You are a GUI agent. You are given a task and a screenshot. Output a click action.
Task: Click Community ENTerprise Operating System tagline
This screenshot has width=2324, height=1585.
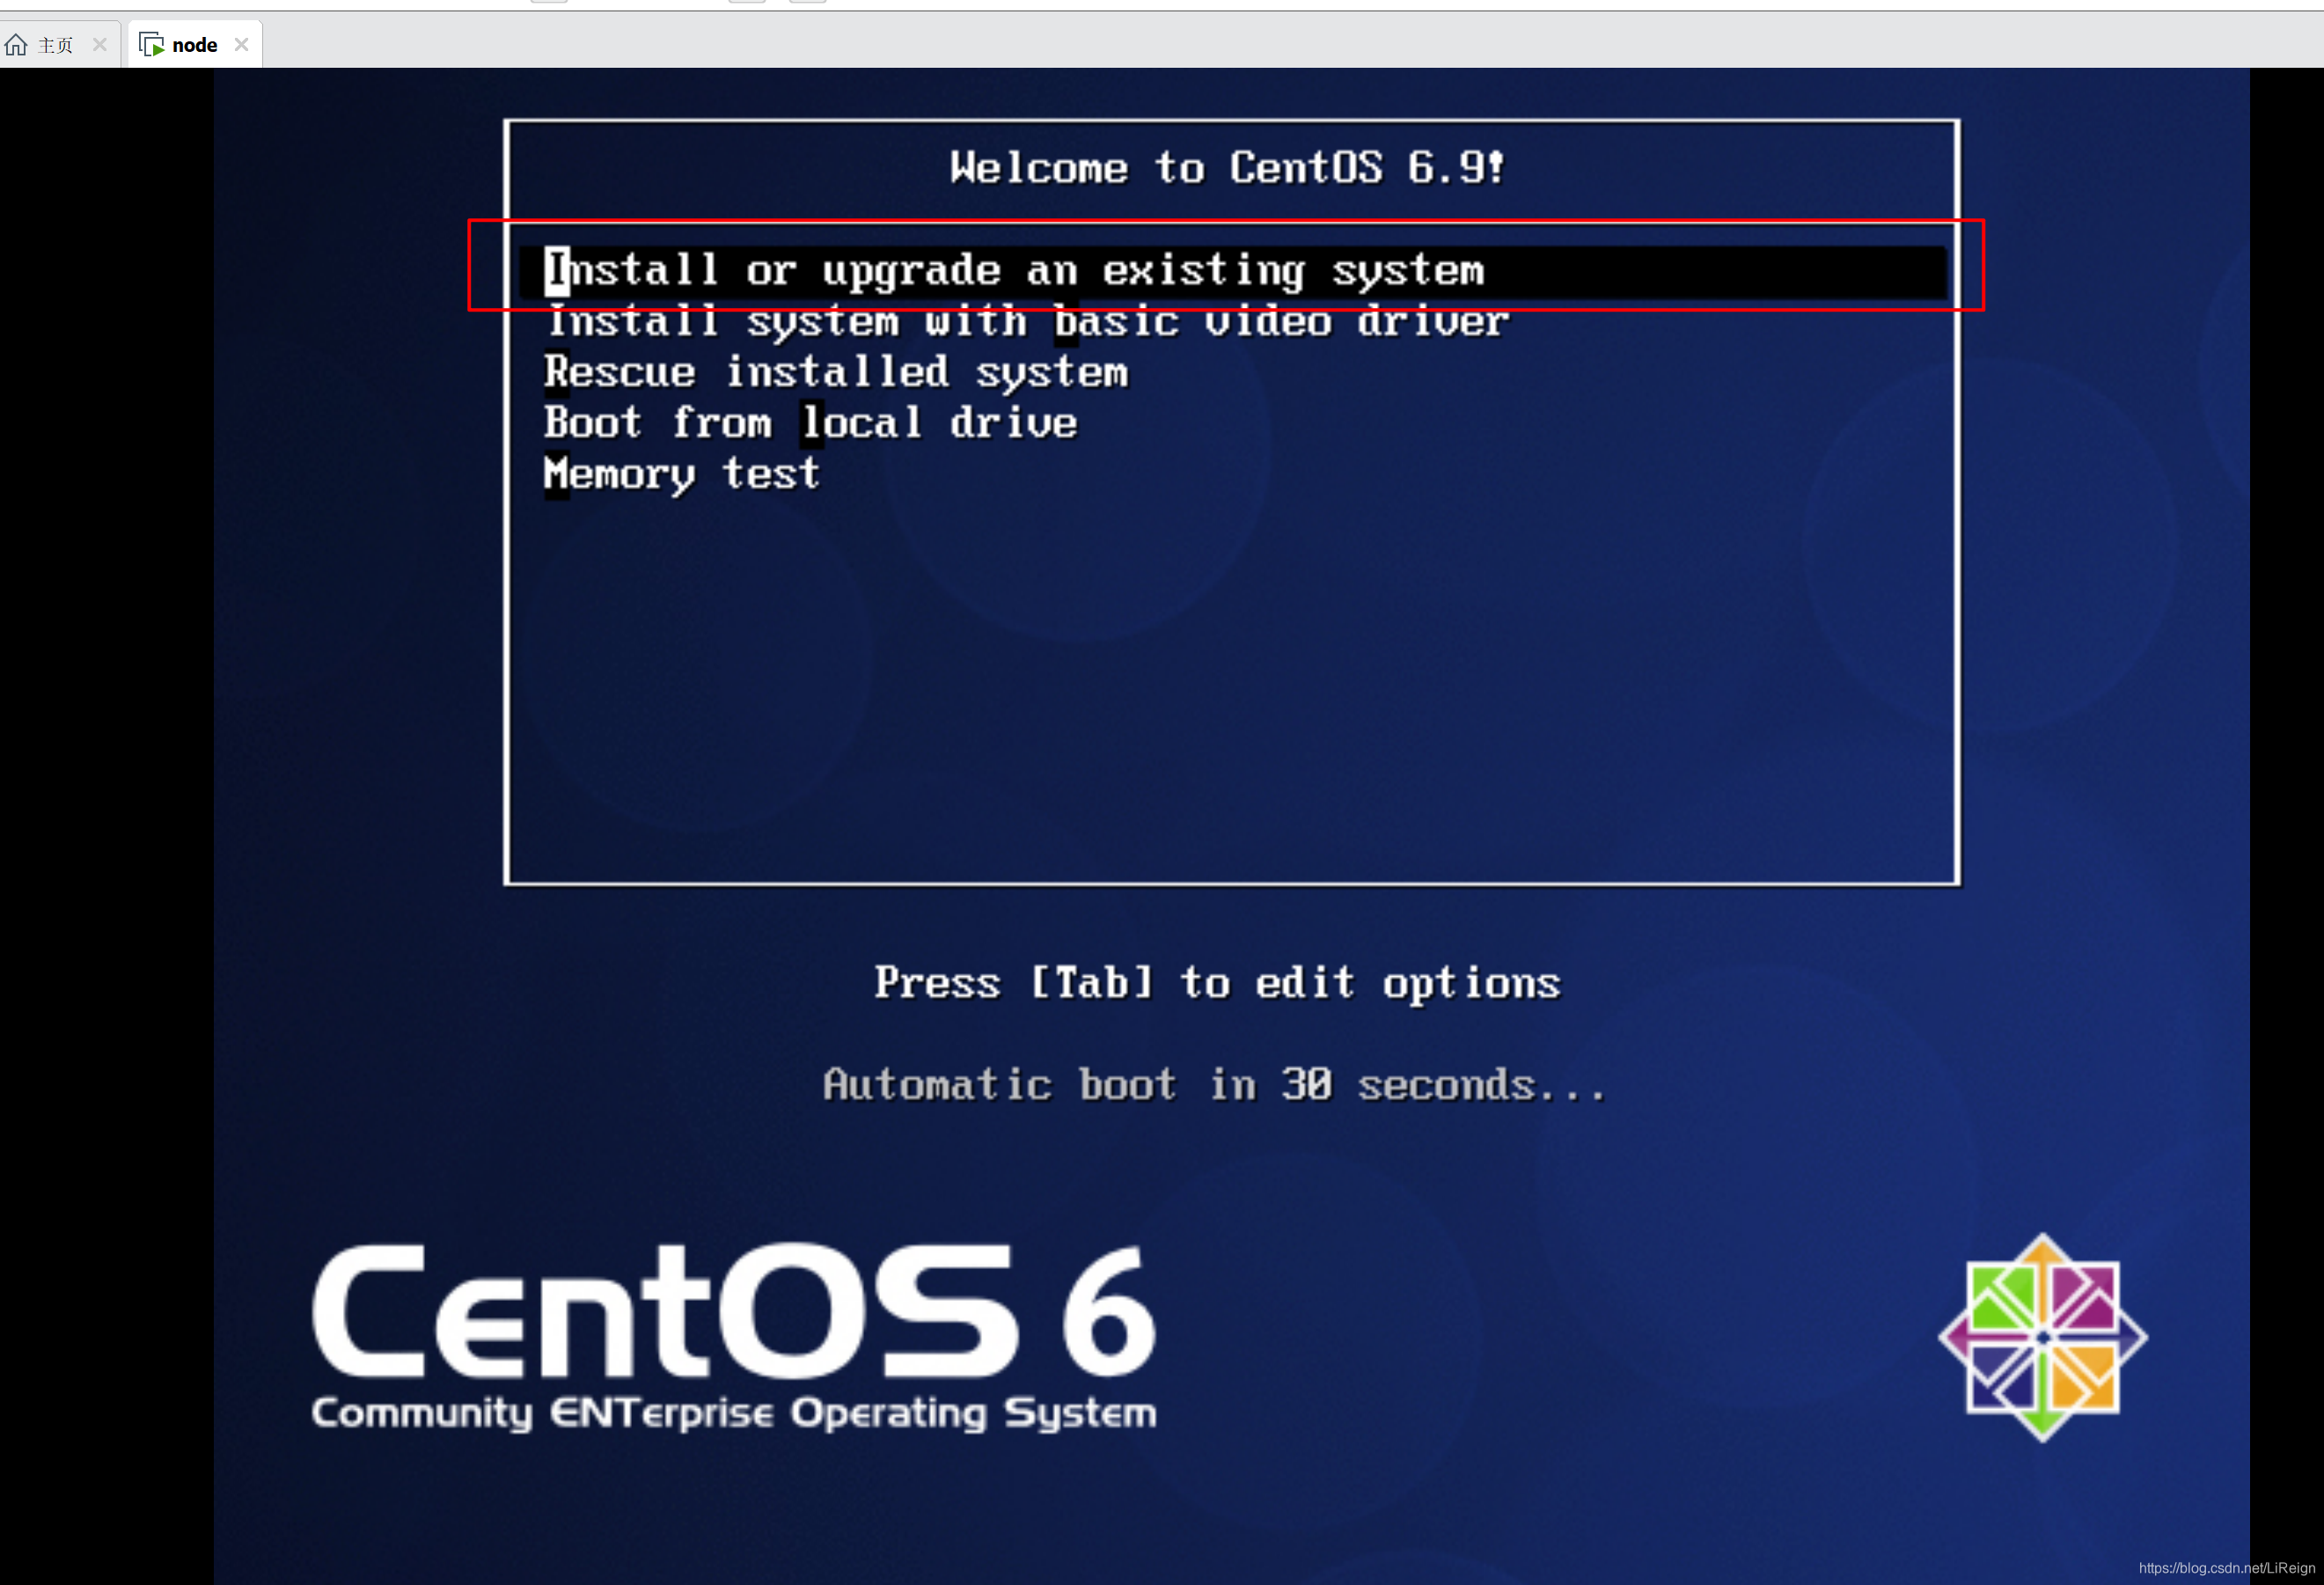pos(734,1414)
